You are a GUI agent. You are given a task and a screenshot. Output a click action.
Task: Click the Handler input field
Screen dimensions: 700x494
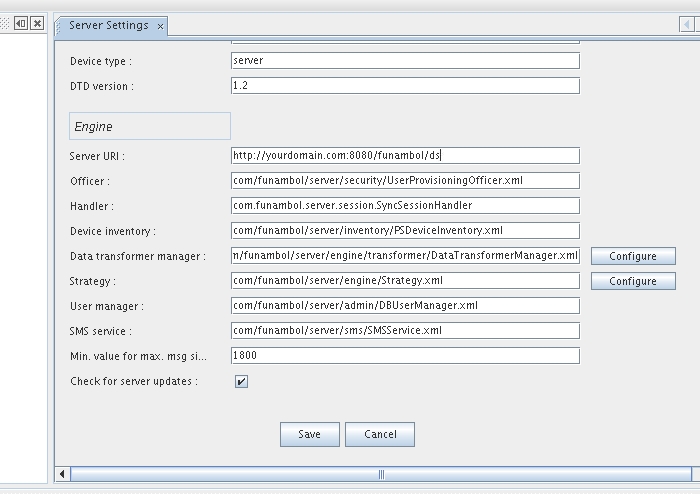tap(405, 206)
